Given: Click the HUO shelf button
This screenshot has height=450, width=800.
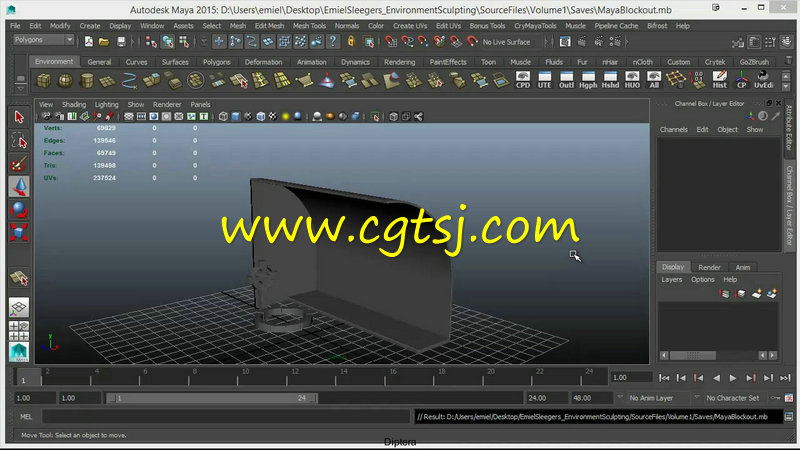Looking at the screenshot, I should click(632, 80).
